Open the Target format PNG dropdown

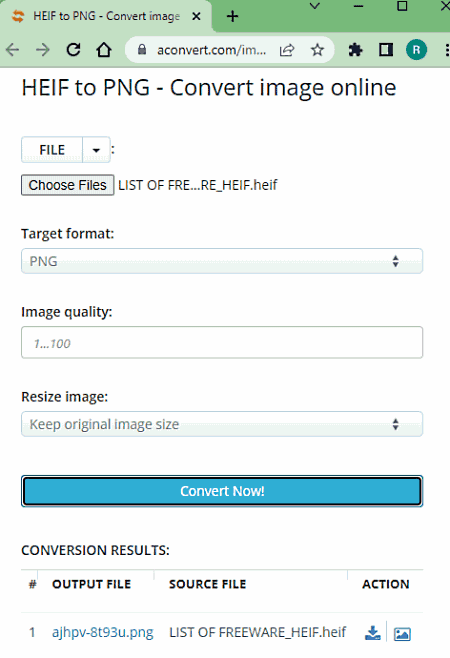(222, 261)
